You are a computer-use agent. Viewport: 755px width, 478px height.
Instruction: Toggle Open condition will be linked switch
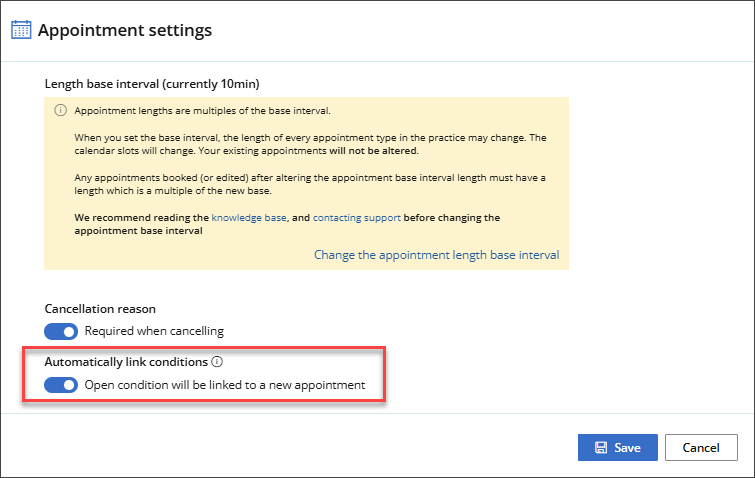coord(61,385)
